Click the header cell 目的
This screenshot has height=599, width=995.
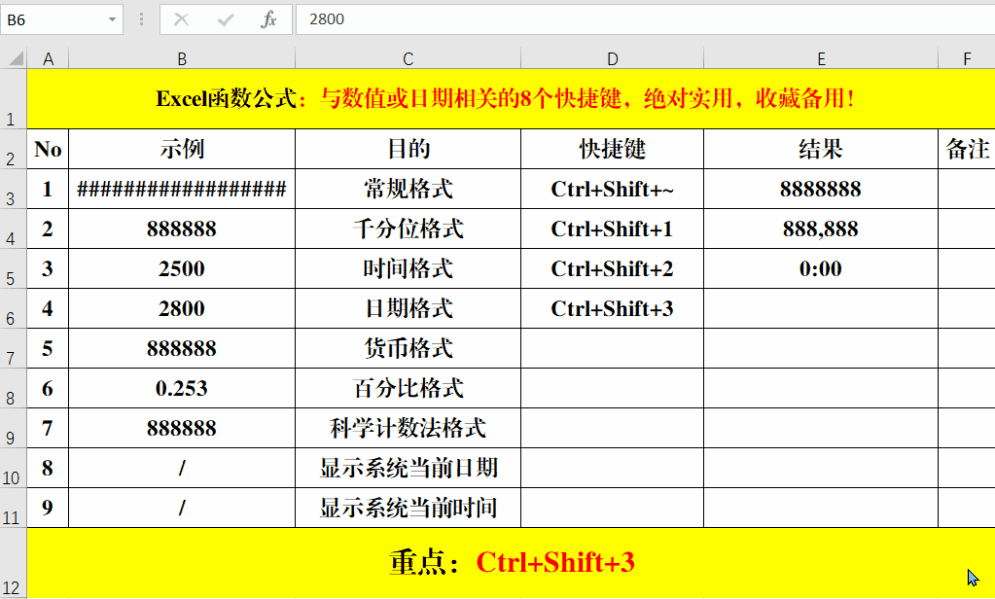[408, 148]
